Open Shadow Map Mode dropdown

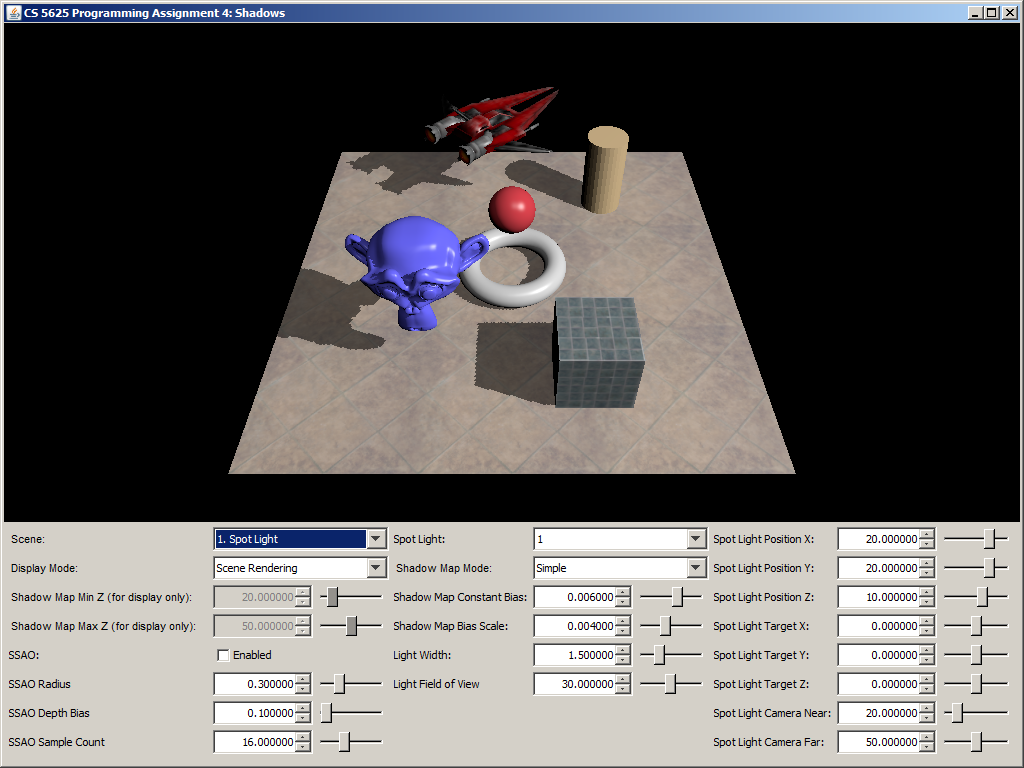coord(696,568)
